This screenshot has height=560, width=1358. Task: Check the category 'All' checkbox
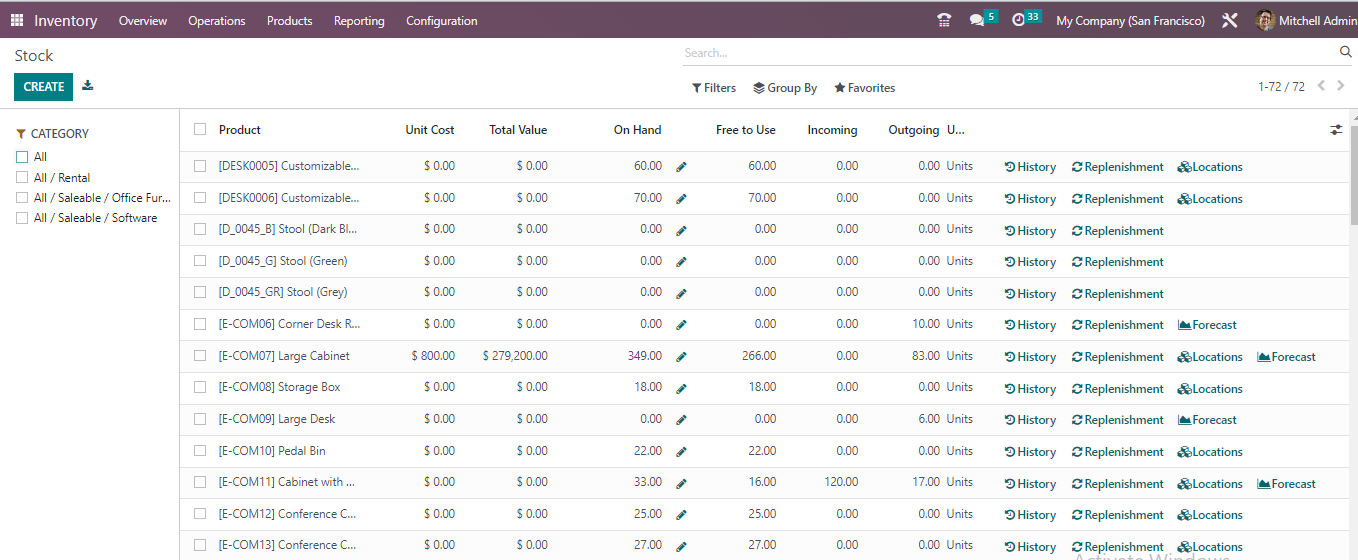tap(22, 157)
